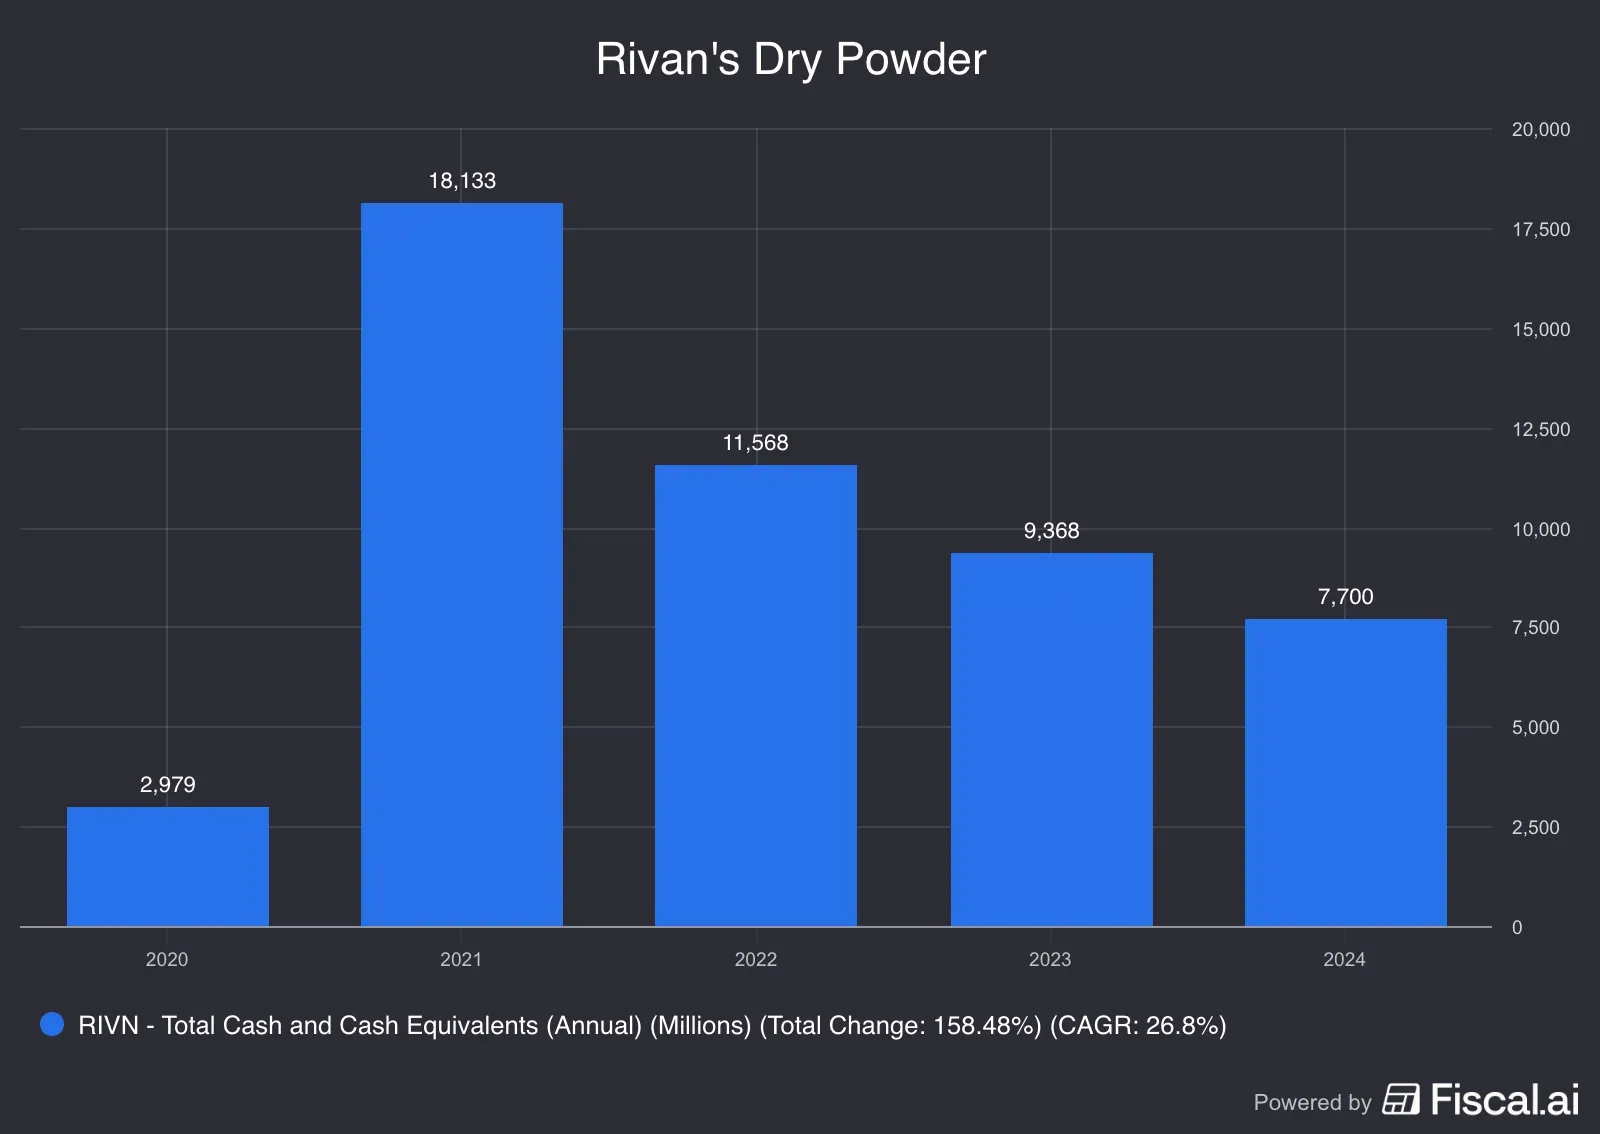Click the chart title 'Rivan's Dry Powder'
This screenshot has height=1134, width=1600.
pos(791,59)
